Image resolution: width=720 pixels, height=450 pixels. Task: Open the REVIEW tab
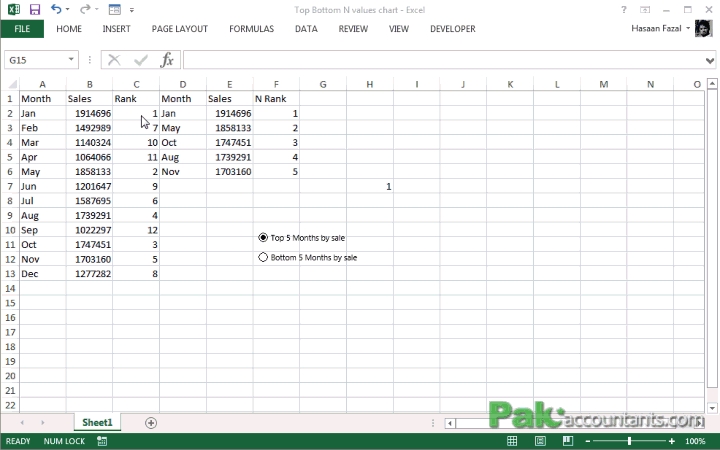click(353, 29)
